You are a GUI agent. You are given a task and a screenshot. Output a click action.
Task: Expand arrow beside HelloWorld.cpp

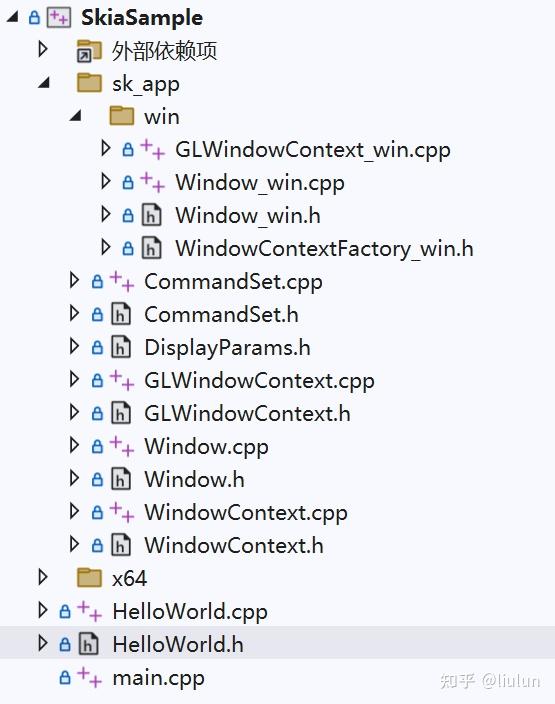43,611
